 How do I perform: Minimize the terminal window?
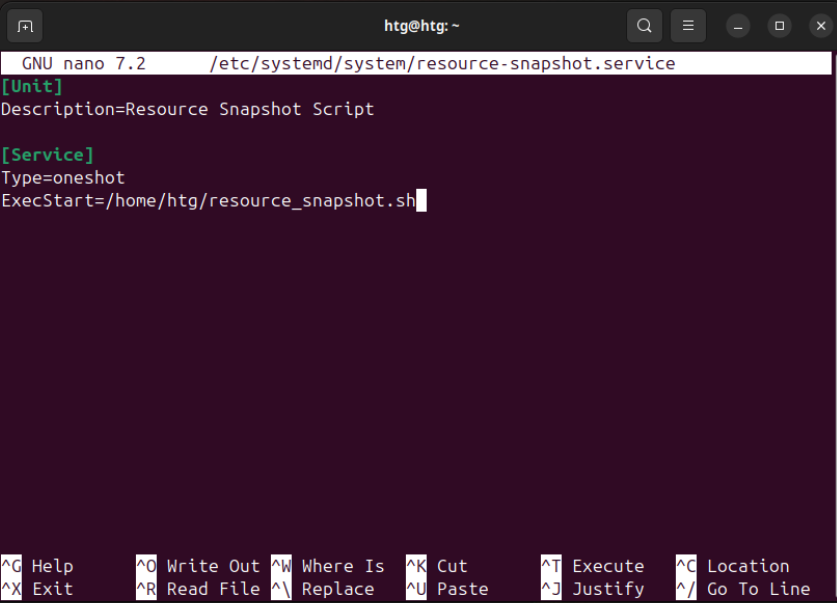(x=738, y=26)
